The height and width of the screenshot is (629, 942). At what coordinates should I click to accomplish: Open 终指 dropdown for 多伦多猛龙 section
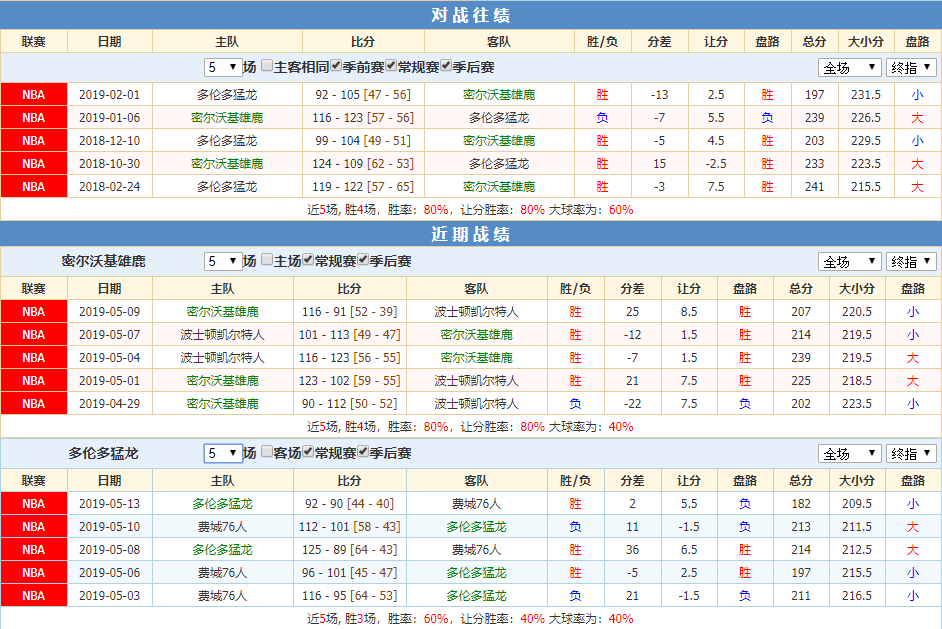pyautogui.click(x=911, y=453)
